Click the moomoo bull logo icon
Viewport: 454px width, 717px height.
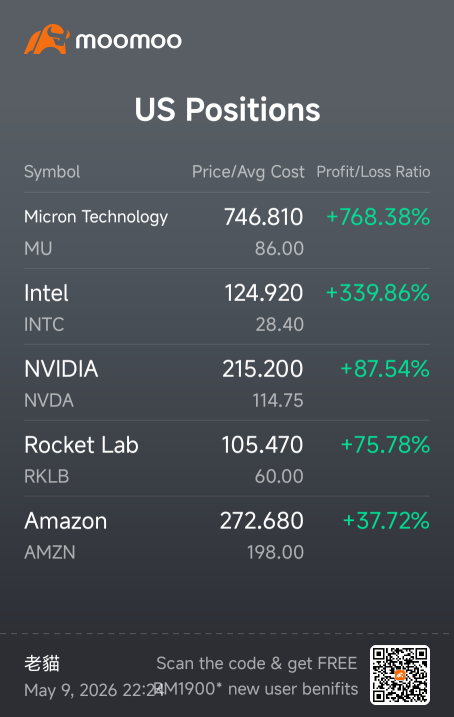click(x=47, y=39)
